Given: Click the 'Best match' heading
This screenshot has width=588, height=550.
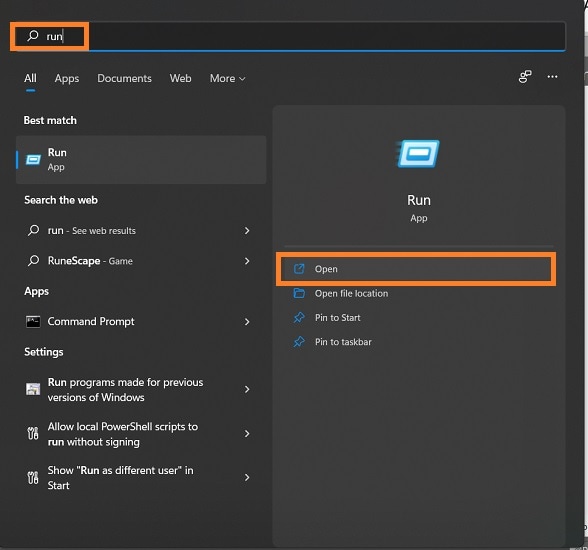Looking at the screenshot, I should point(50,120).
